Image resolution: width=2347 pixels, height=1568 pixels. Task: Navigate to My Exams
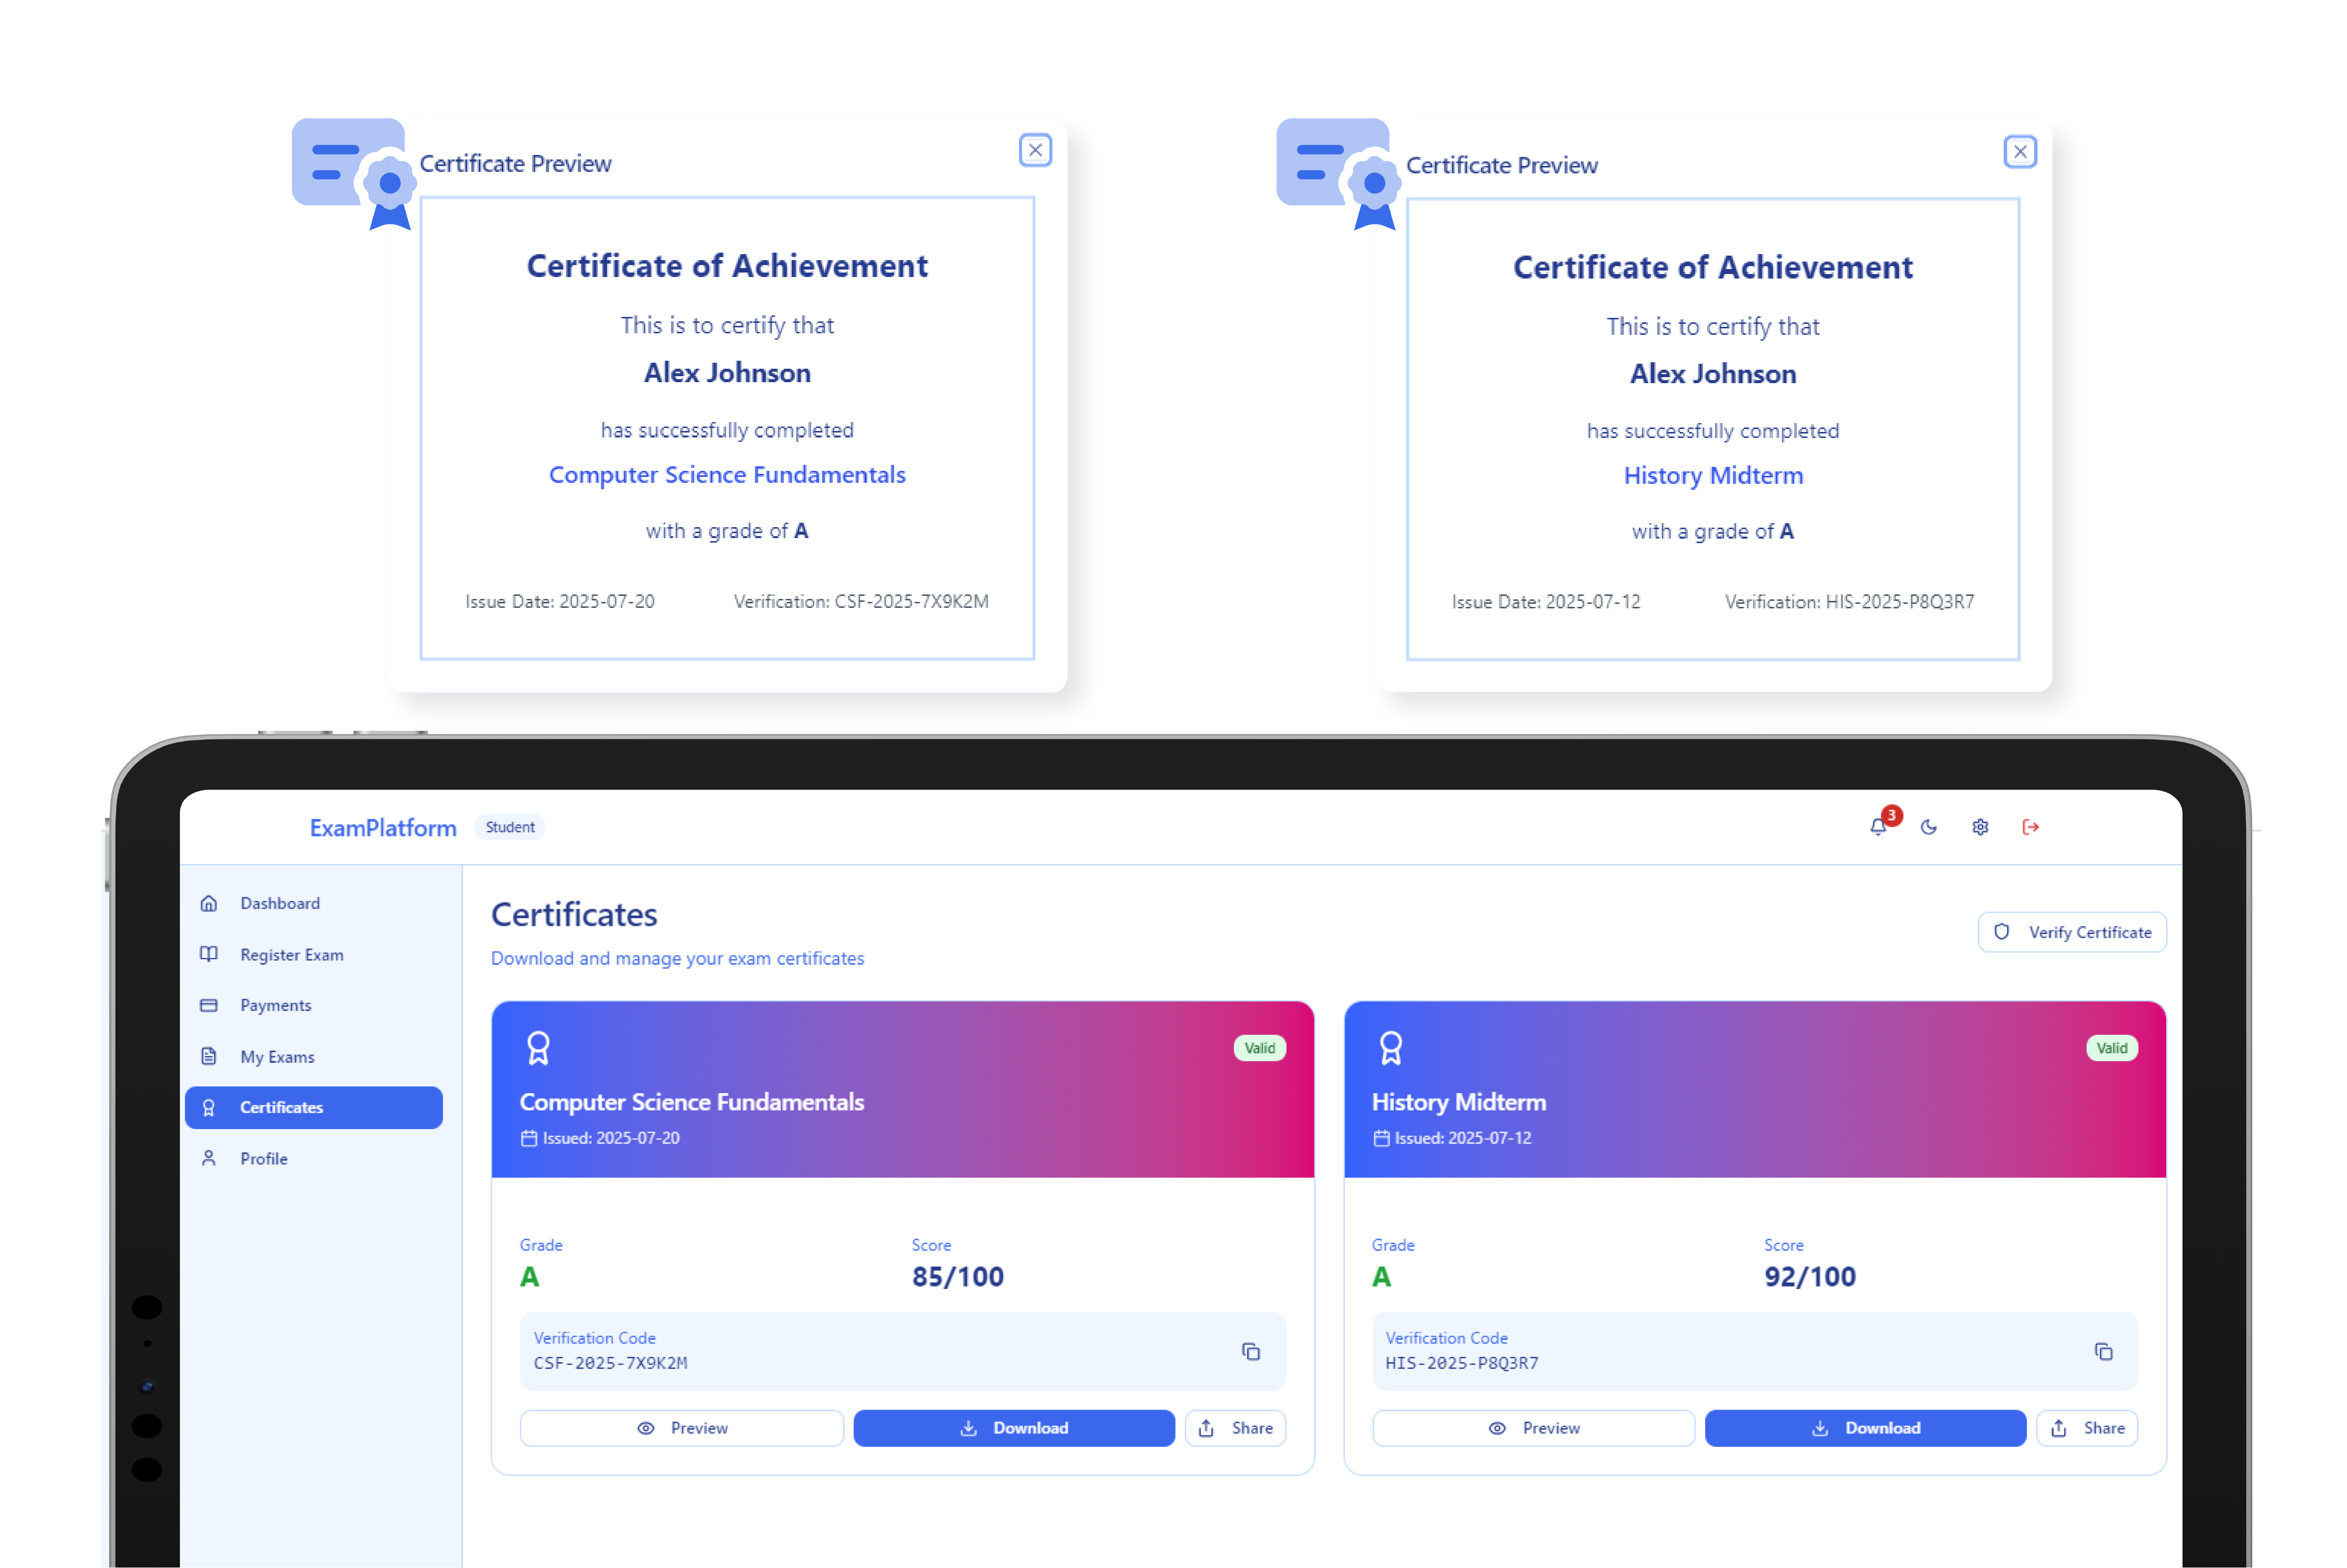click(314, 1056)
